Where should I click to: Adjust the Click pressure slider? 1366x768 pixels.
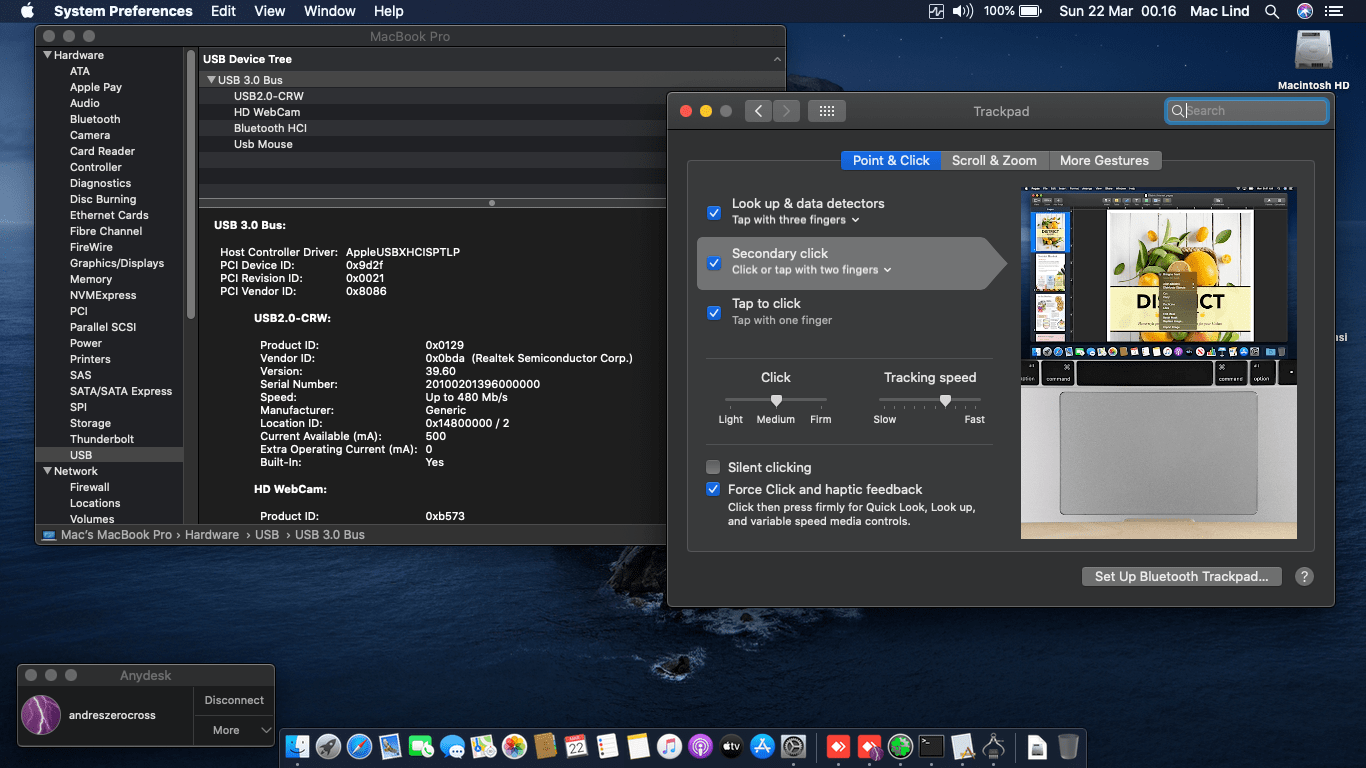click(x=776, y=400)
